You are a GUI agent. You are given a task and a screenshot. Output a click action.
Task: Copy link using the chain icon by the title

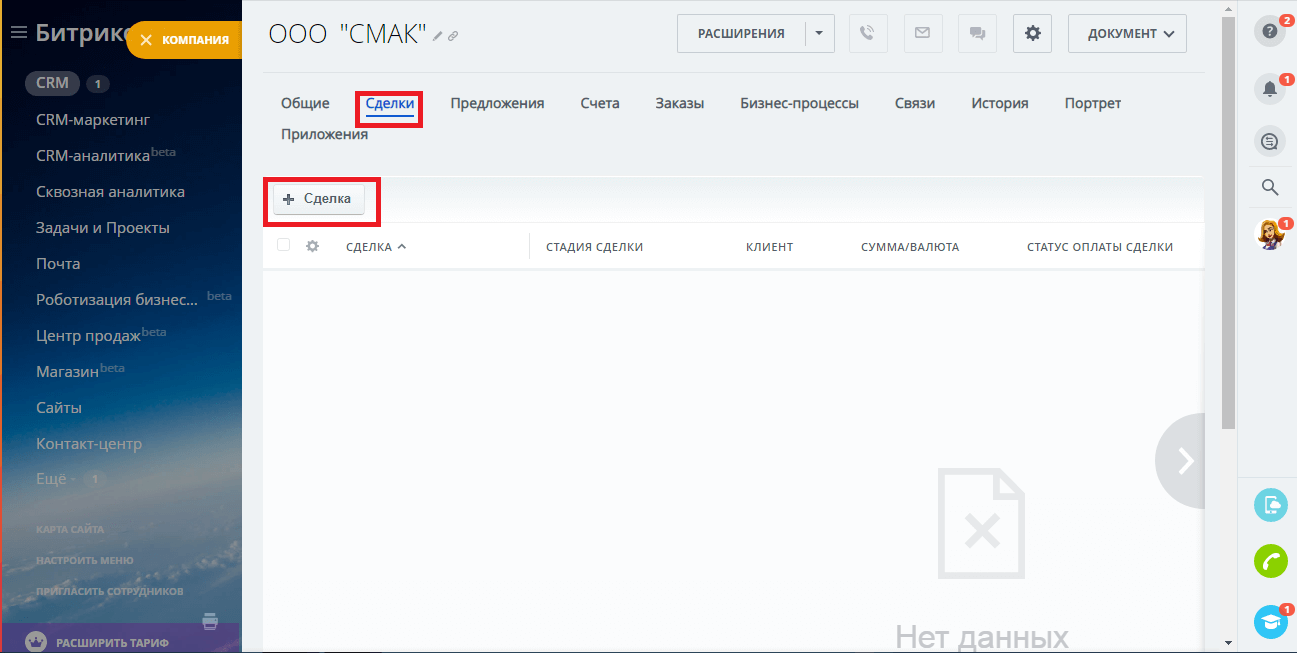coord(453,36)
